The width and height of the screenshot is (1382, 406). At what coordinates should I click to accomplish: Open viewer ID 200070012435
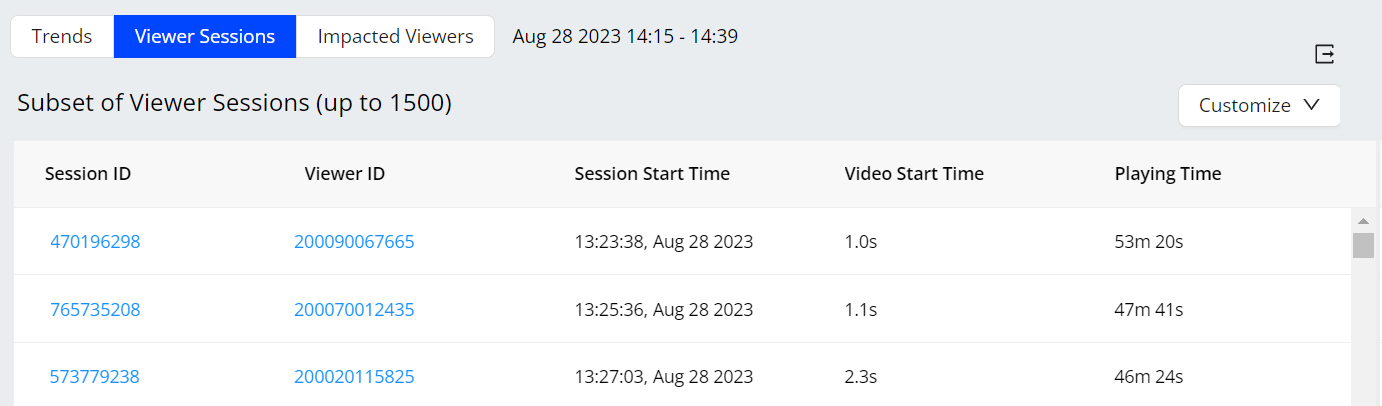point(354,310)
